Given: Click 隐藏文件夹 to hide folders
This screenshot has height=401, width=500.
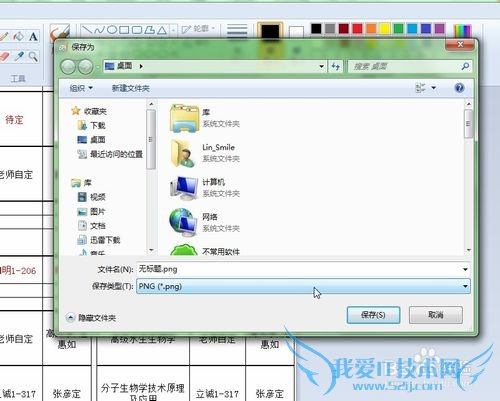Looking at the screenshot, I should coord(91,318).
